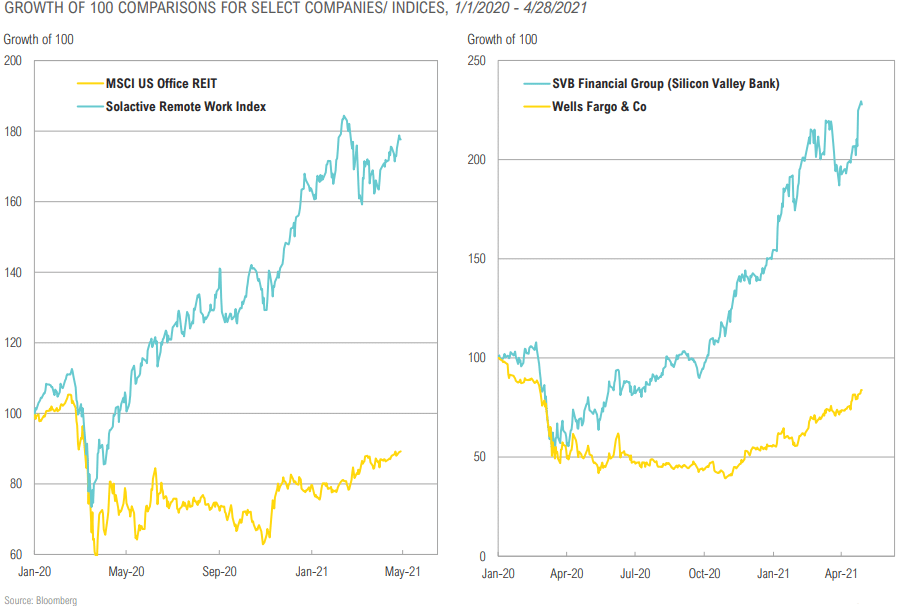Viewport: 906px width, 609px height.
Task: Click the May-21 label on left chart axis
Action: pos(403,571)
